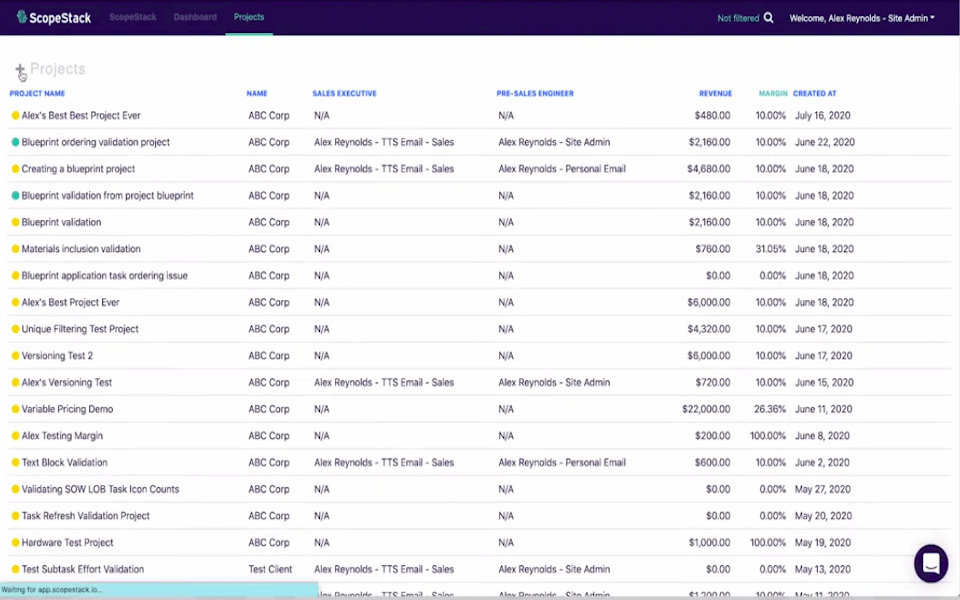
Task: Click the Test Client name cell
Action: click(x=270, y=569)
